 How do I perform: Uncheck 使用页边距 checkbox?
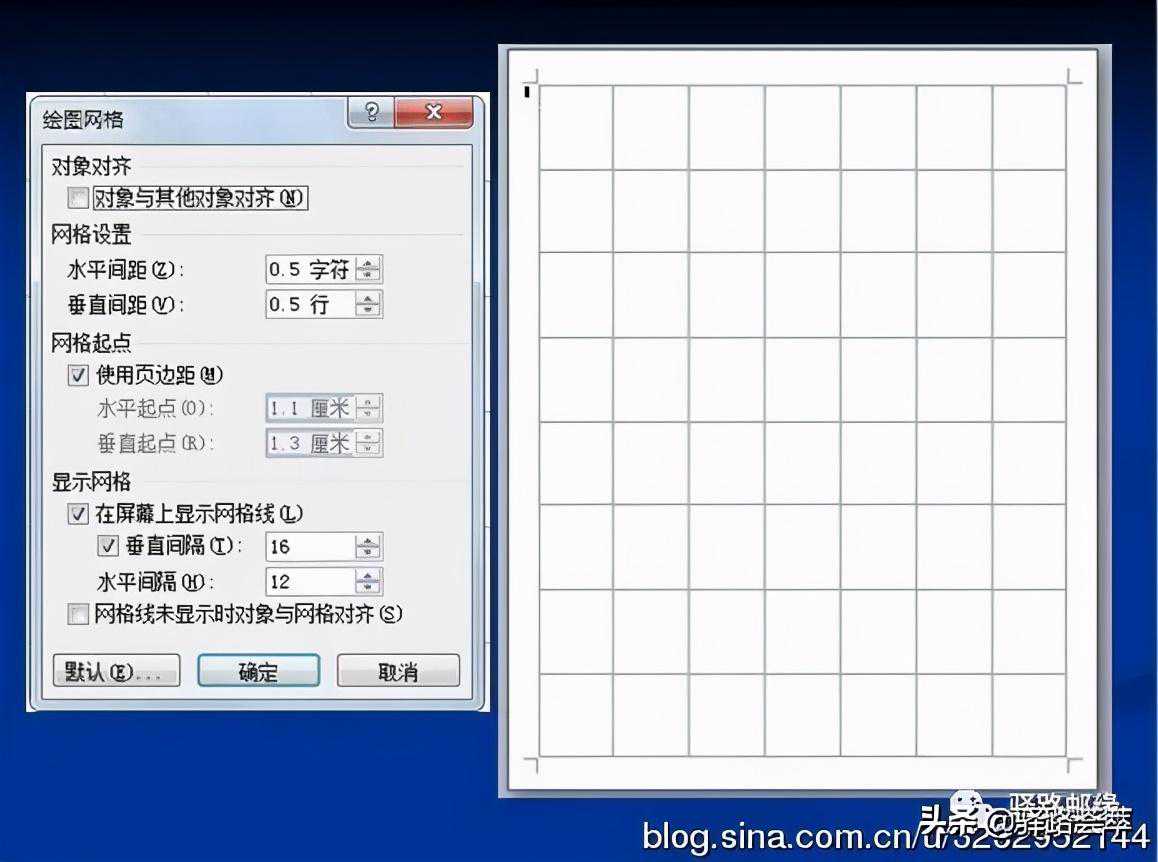[78, 376]
